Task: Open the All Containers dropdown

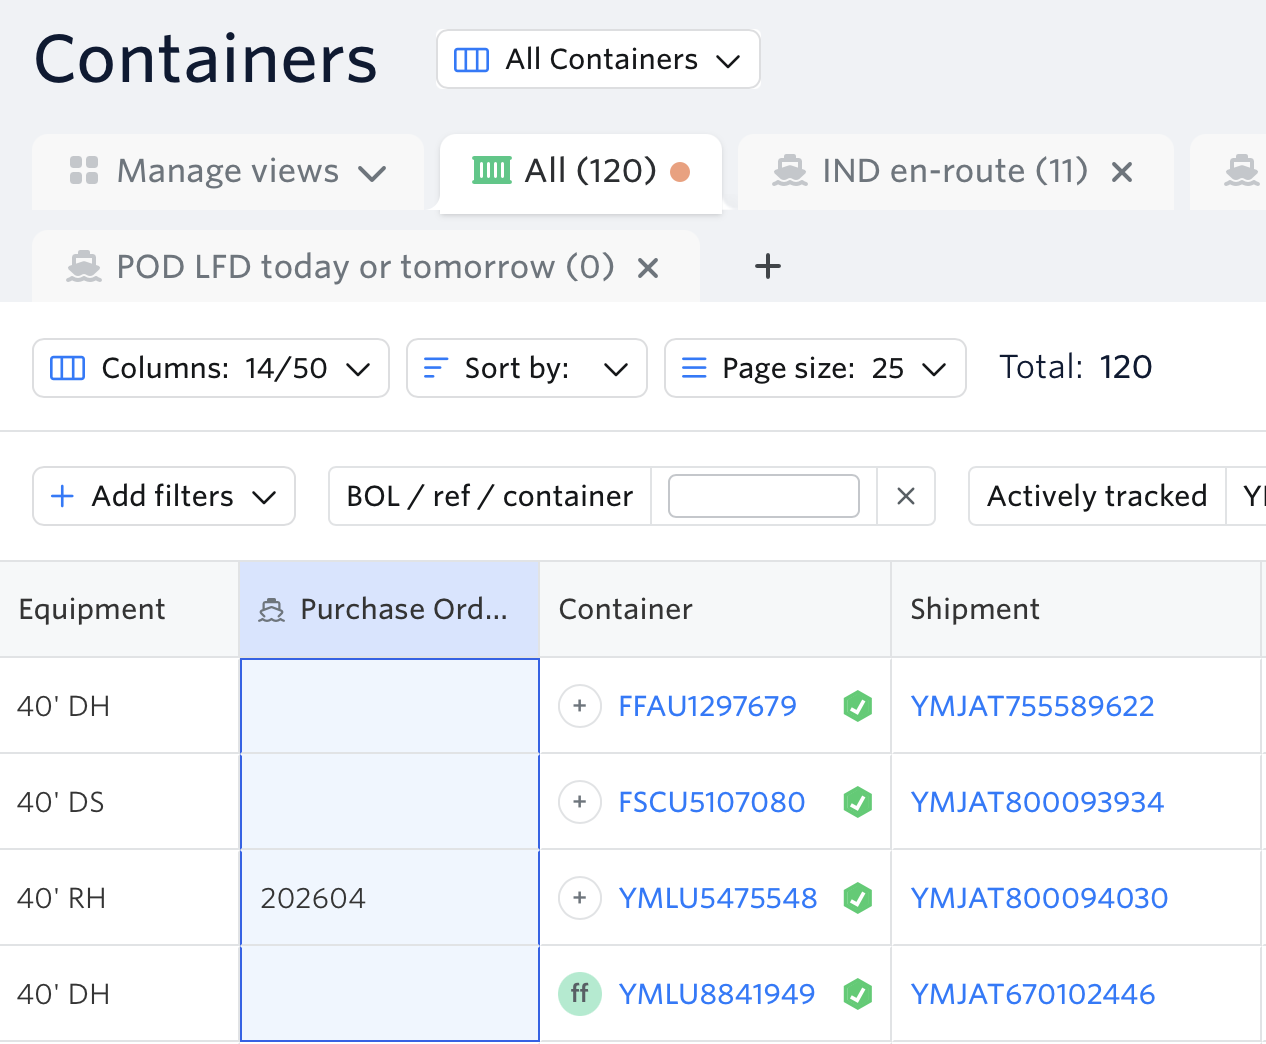Action: (598, 60)
